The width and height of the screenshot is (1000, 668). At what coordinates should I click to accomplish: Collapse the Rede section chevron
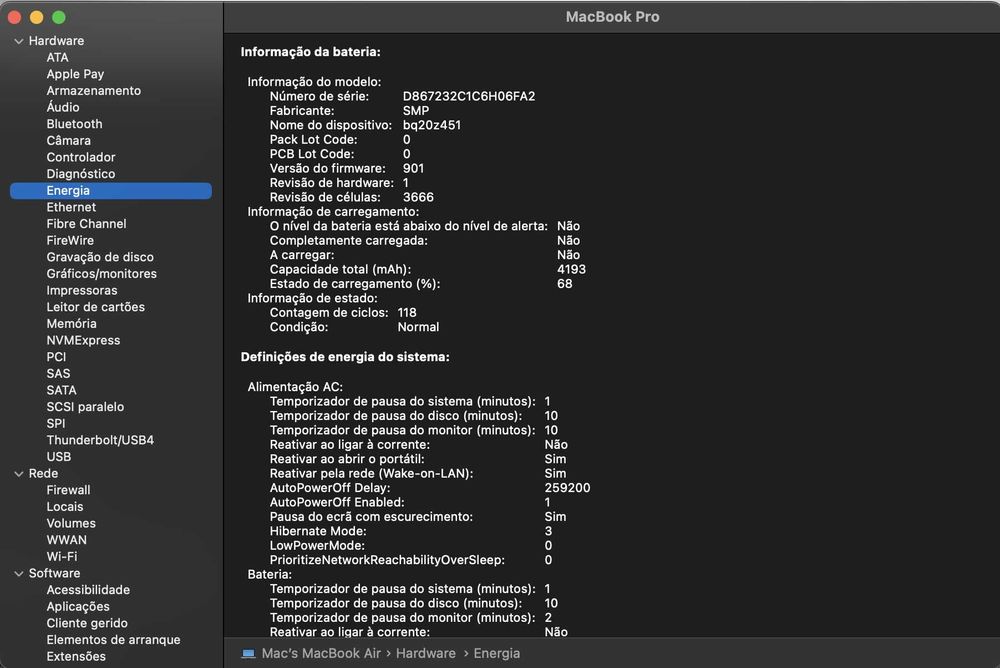coord(18,473)
